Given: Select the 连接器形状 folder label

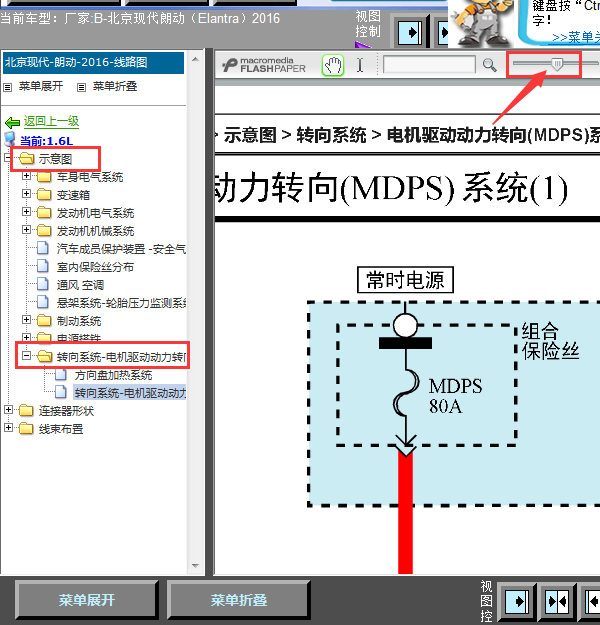Looking at the screenshot, I should 66,411.
